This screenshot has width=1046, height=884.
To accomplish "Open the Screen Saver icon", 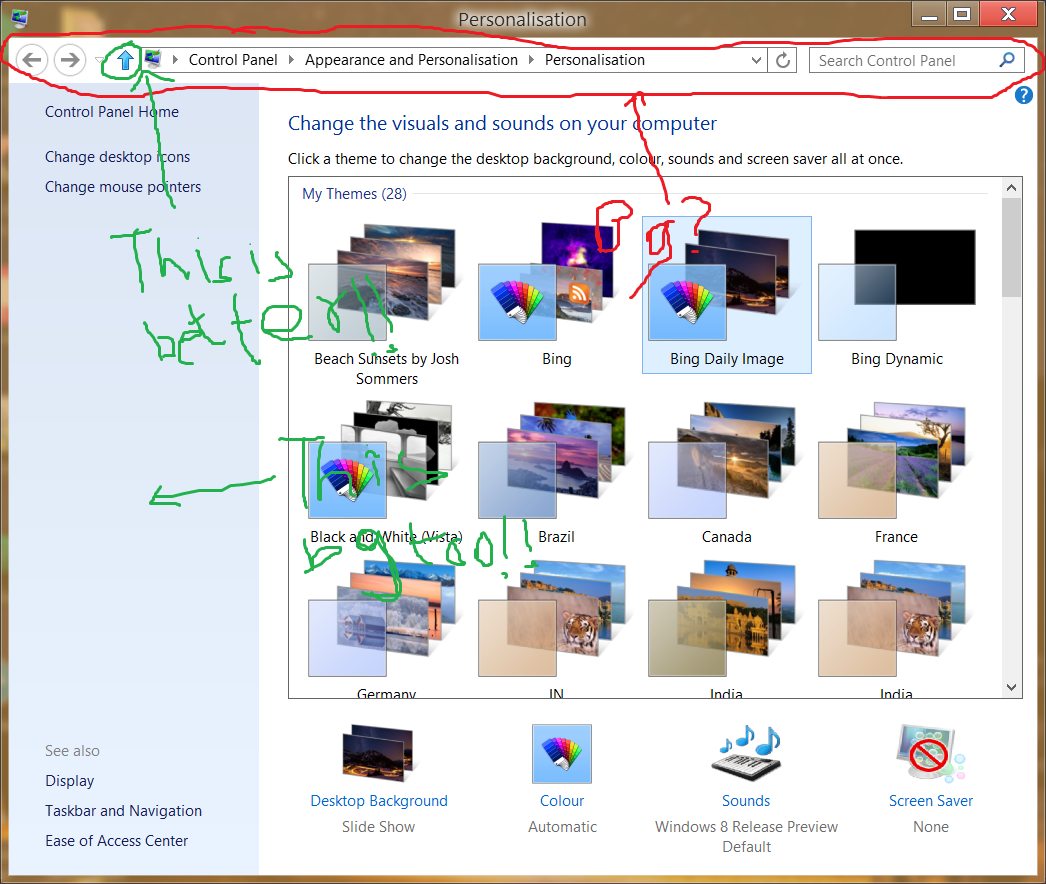I will pyautogui.click(x=931, y=753).
